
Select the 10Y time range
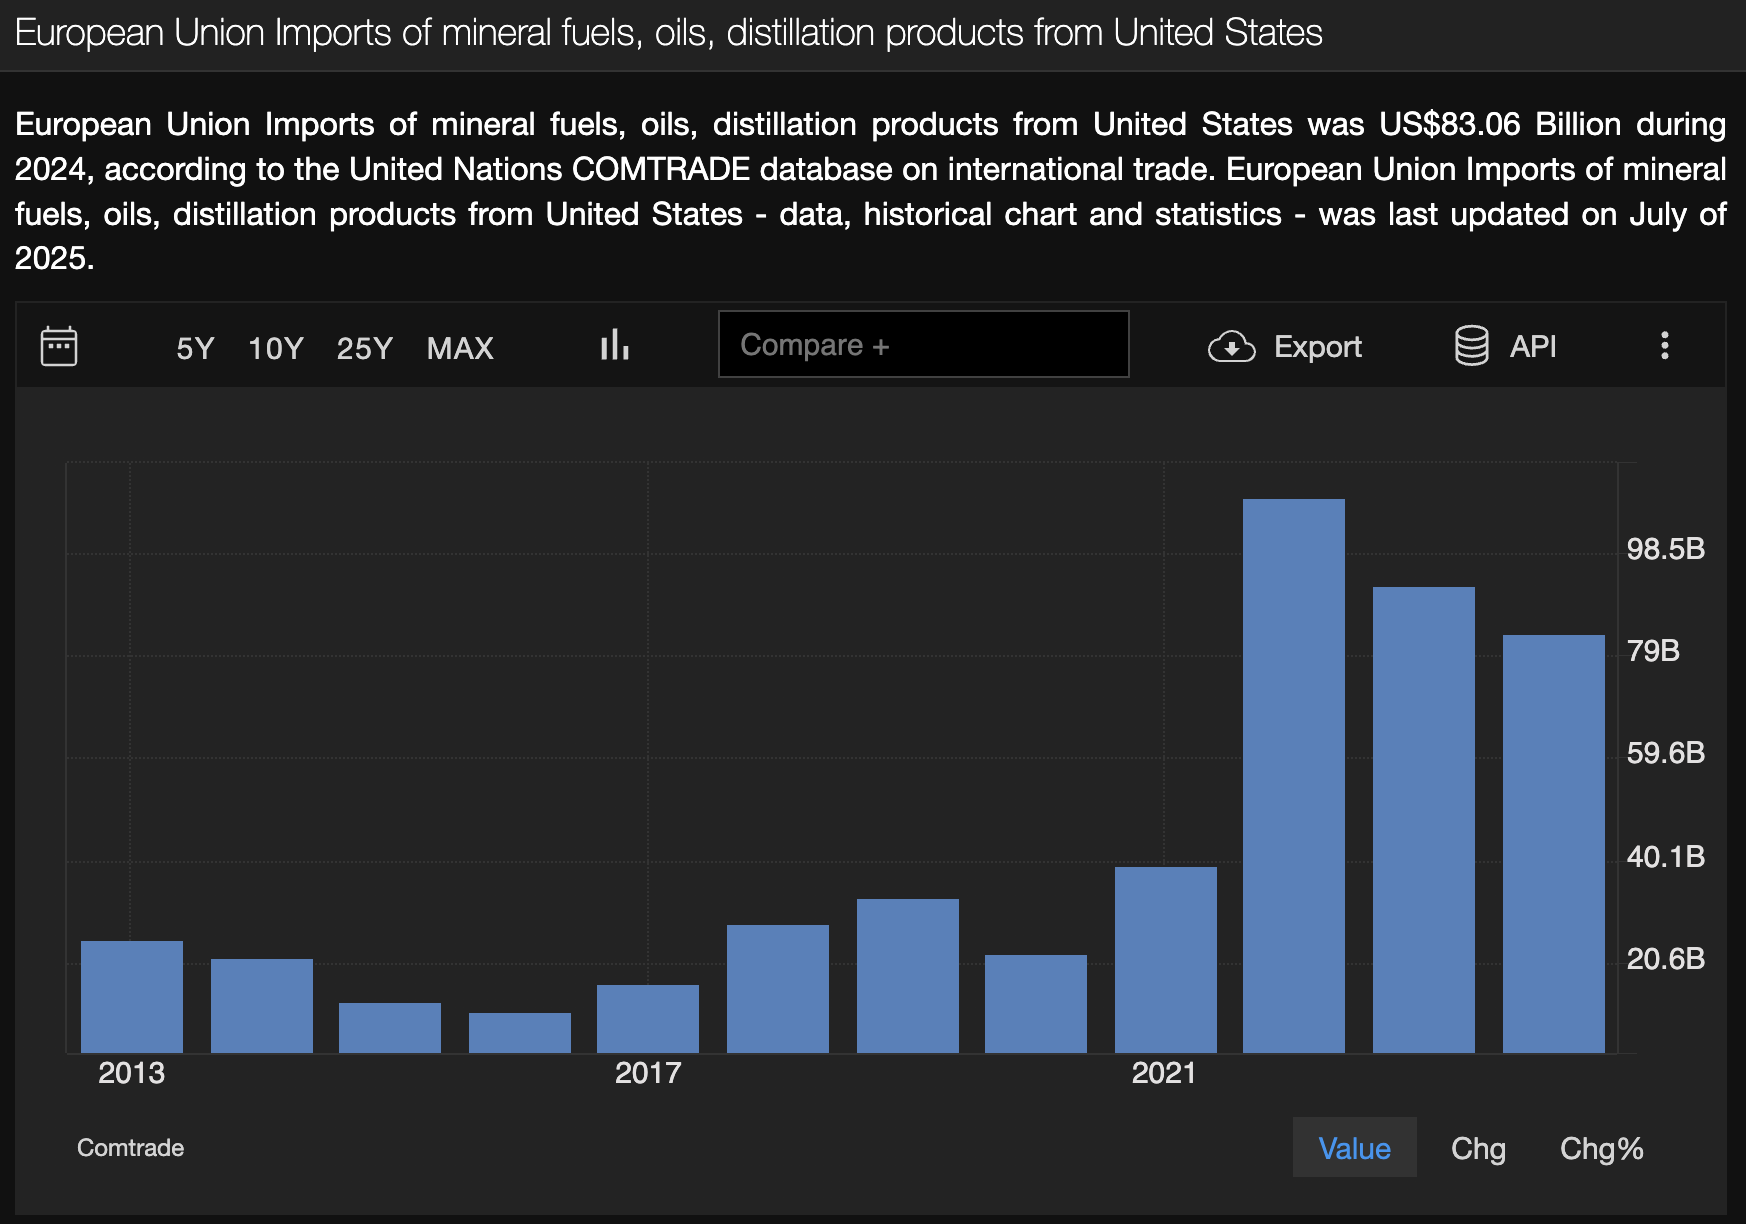276,348
